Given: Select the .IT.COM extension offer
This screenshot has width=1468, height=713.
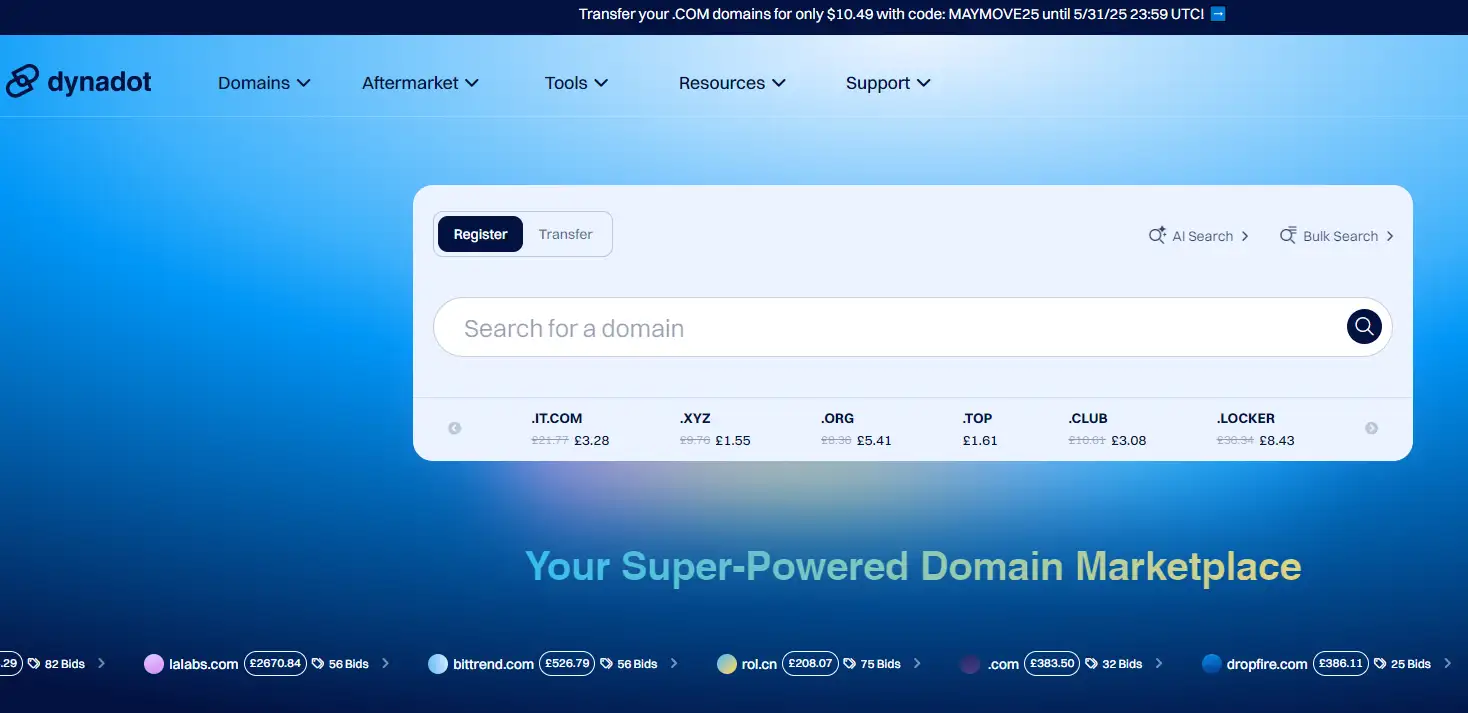Looking at the screenshot, I should pyautogui.click(x=570, y=429).
